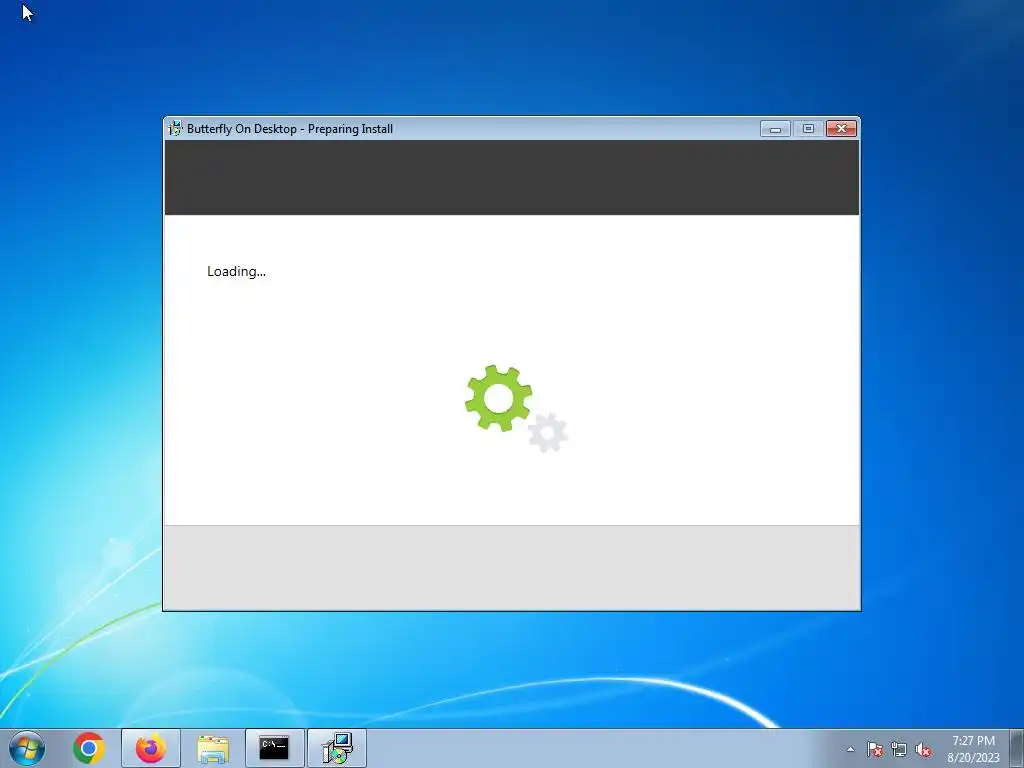Click the Butterfly On Desktop title icon
The height and width of the screenshot is (768, 1024).
[175, 129]
